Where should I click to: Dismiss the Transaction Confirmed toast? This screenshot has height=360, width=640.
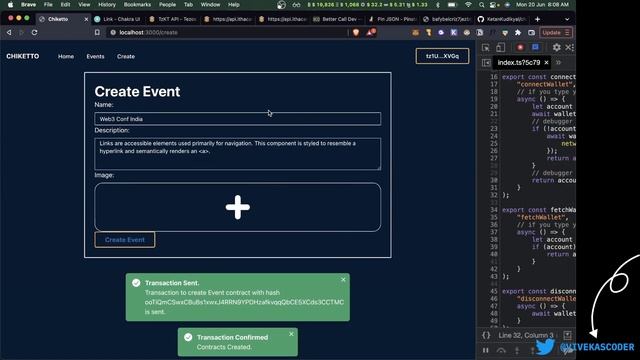[x=291, y=334]
